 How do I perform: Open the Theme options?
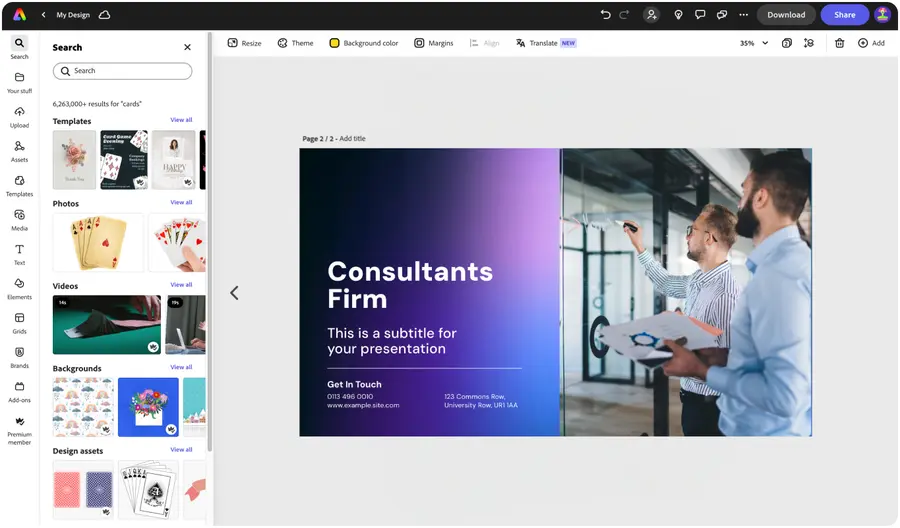click(296, 43)
